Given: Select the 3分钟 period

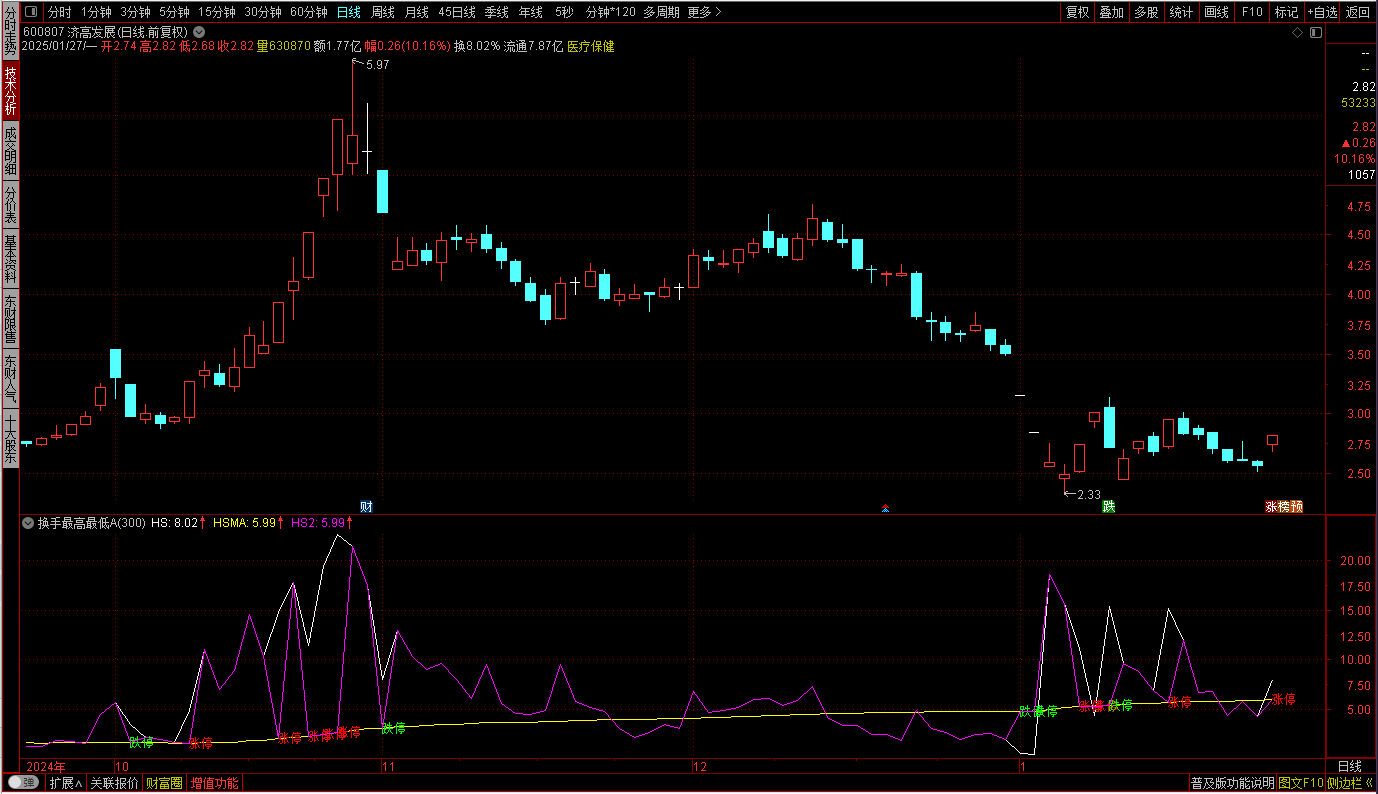Looking at the screenshot, I should [x=135, y=12].
